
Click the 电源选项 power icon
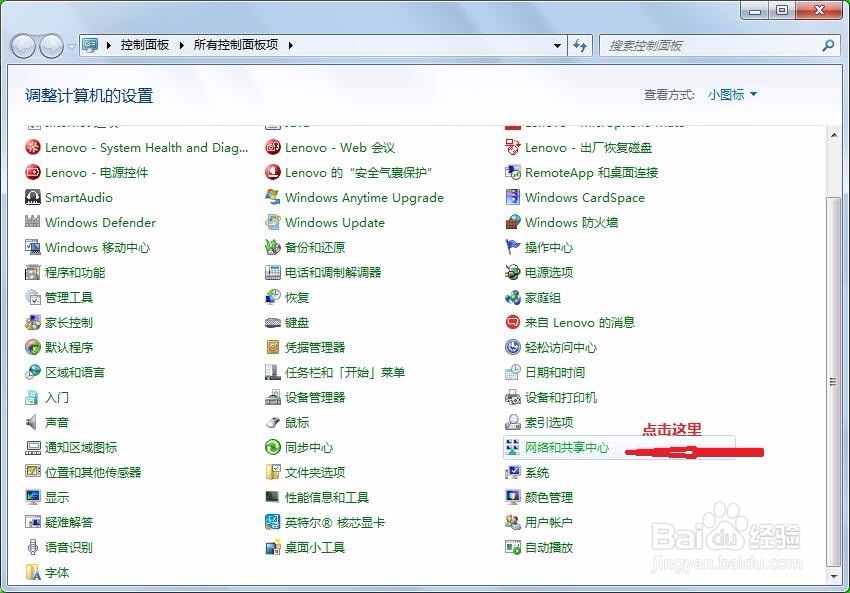[x=513, y=272]
